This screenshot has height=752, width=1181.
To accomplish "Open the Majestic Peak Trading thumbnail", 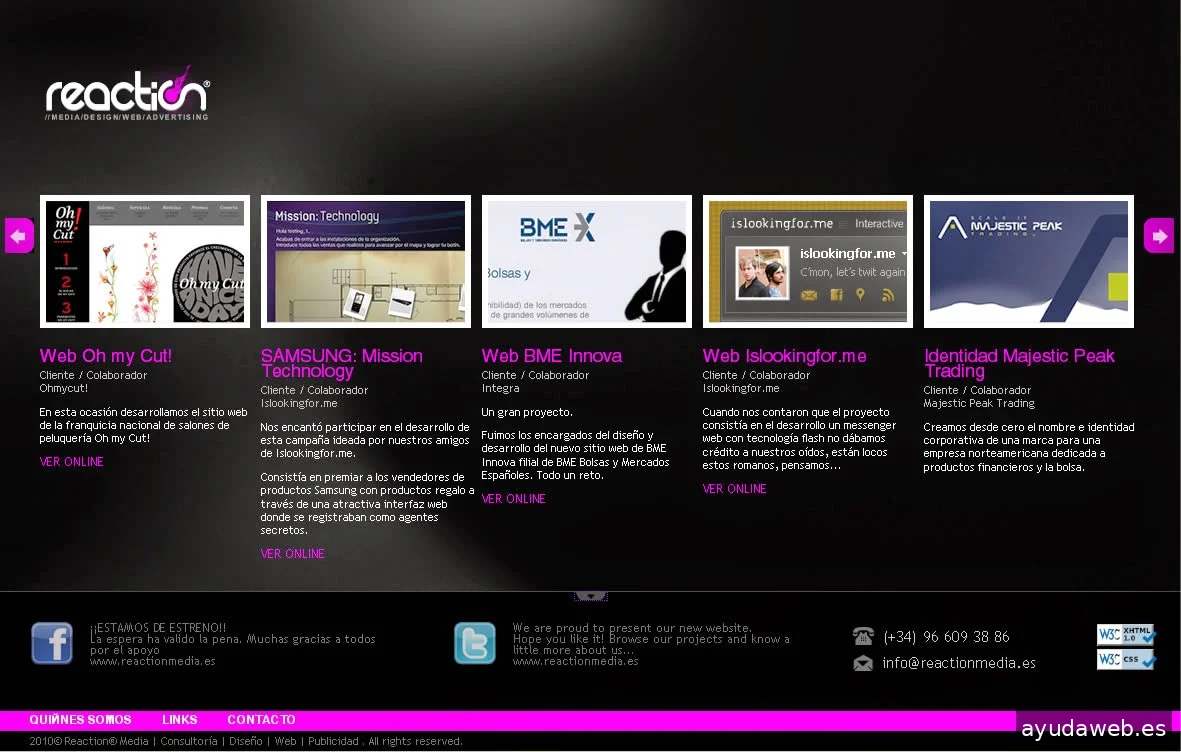I will point(1028,261).
